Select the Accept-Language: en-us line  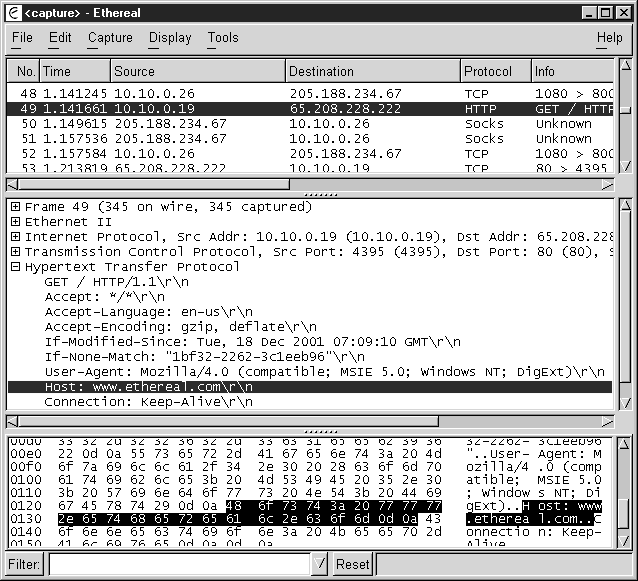coord(149,312)
